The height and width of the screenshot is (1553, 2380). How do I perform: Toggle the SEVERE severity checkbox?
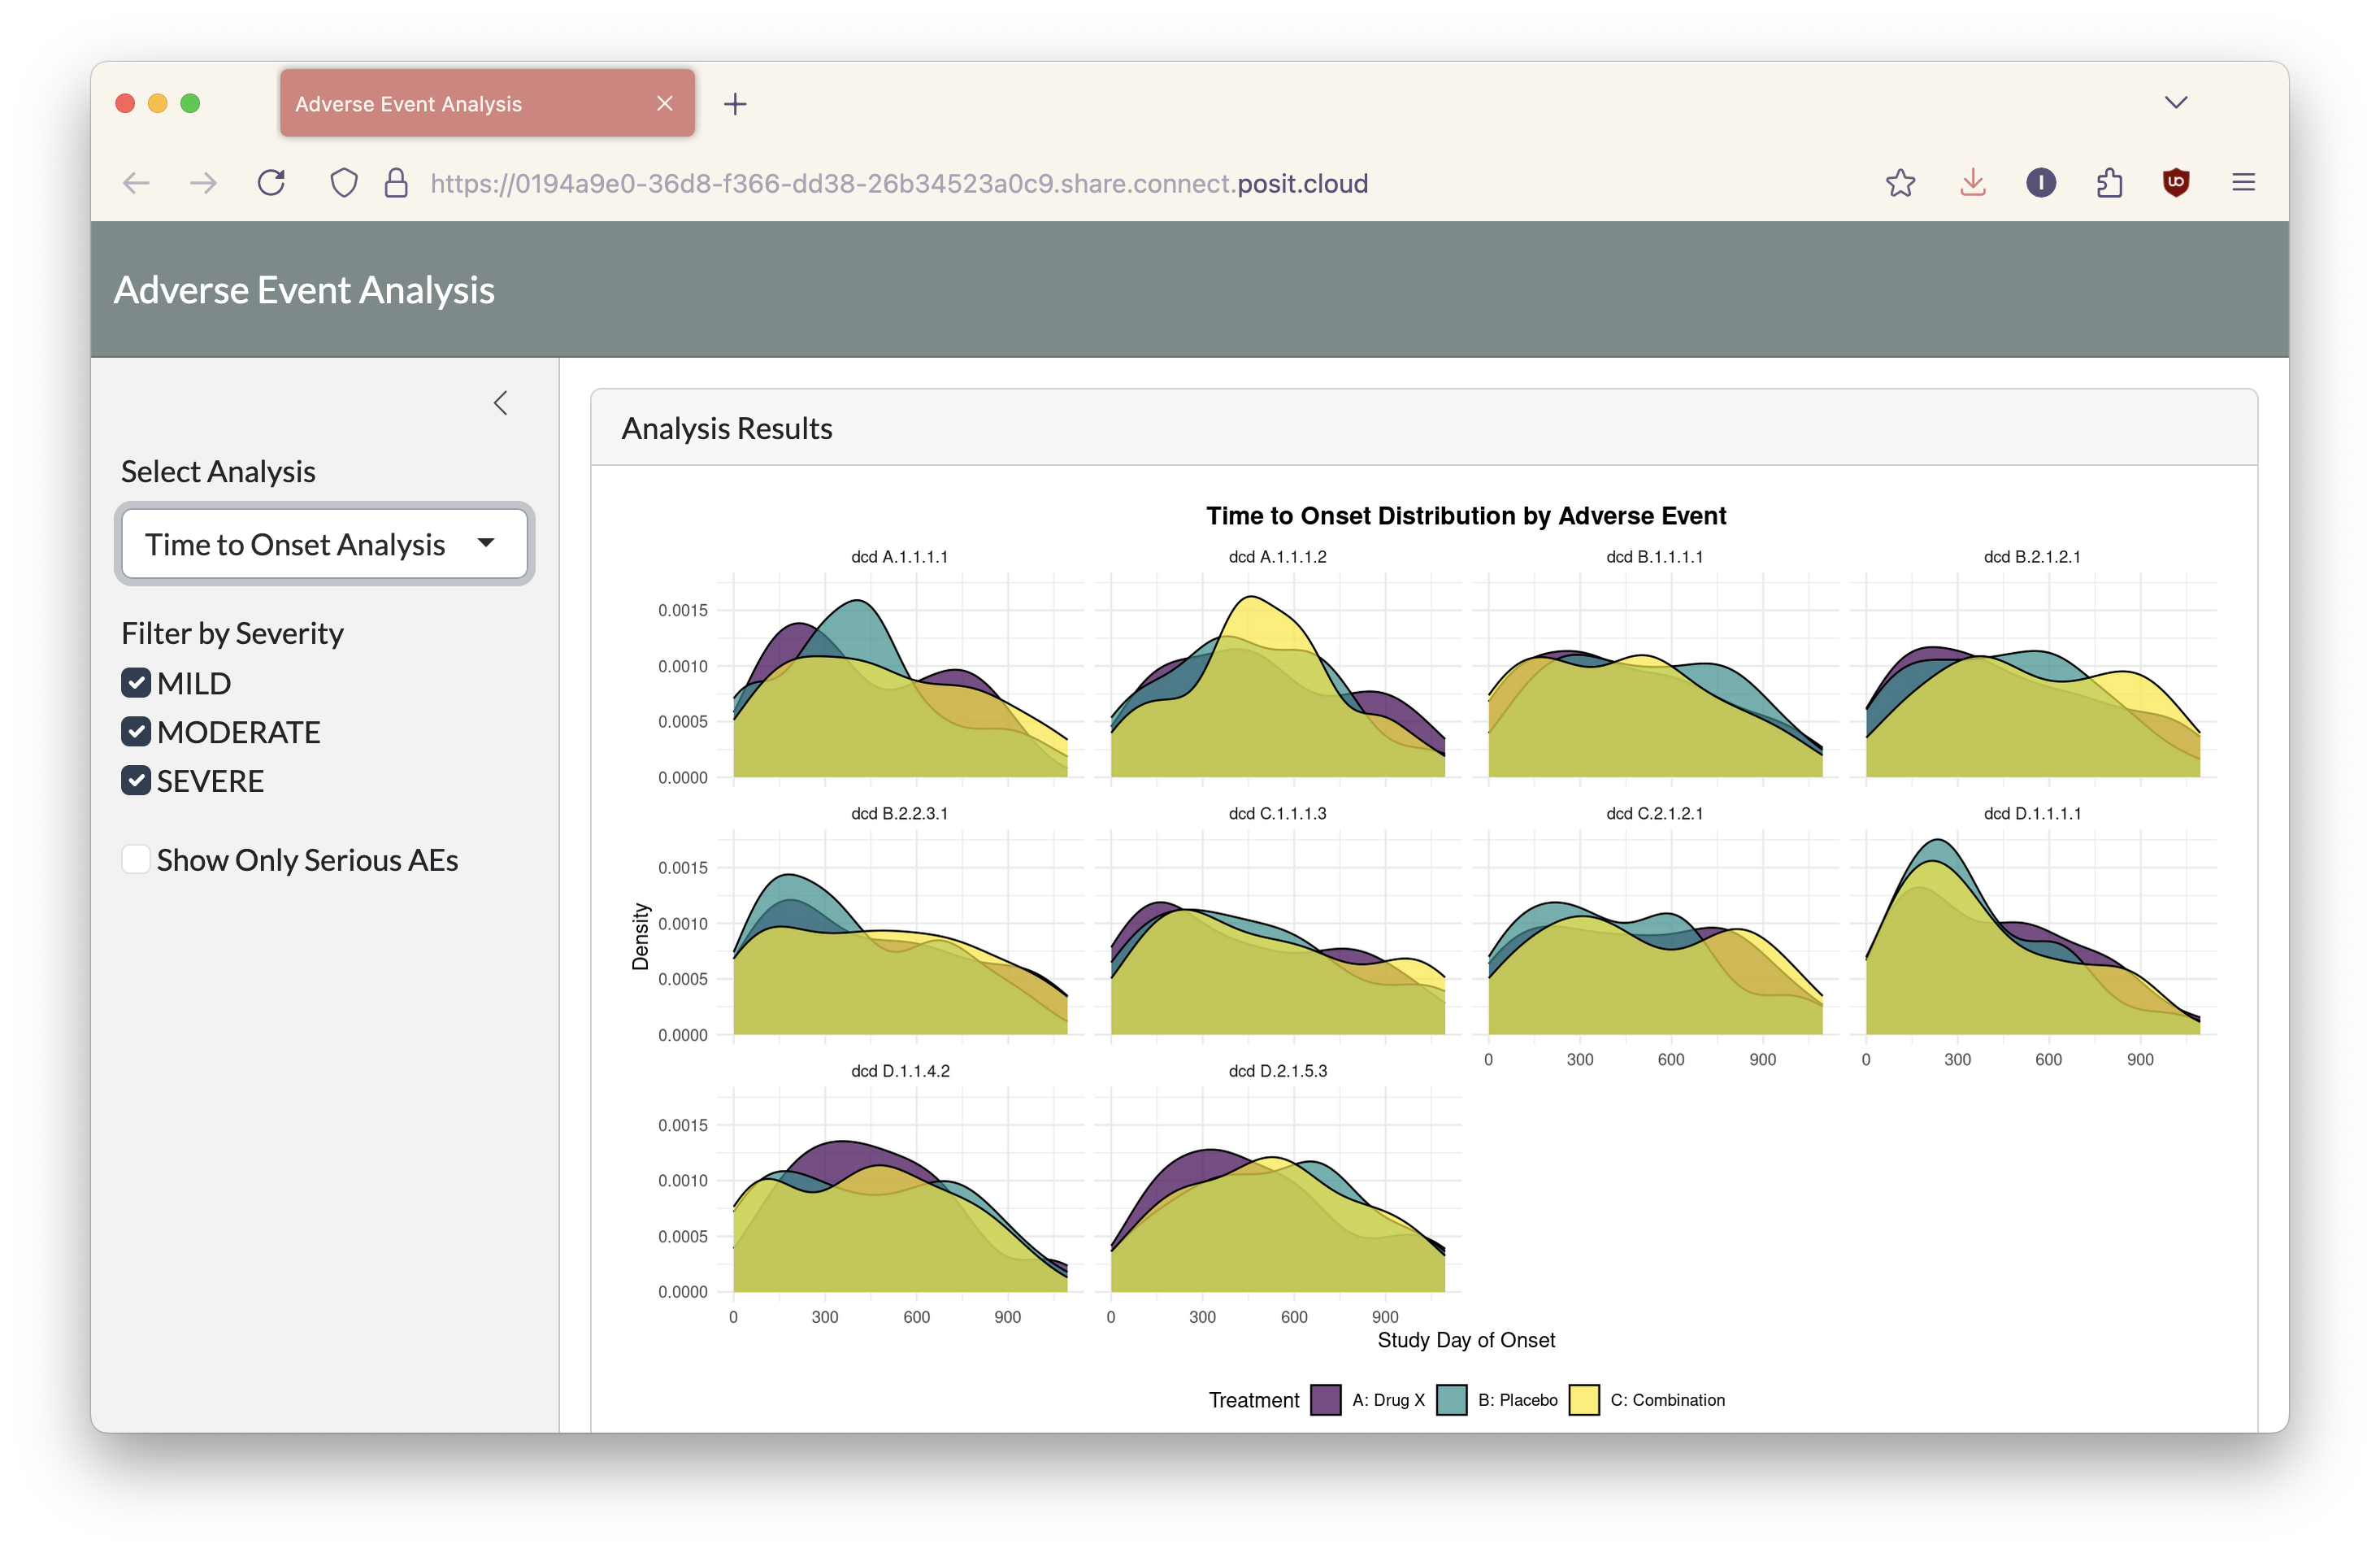(x=136, y=781)
